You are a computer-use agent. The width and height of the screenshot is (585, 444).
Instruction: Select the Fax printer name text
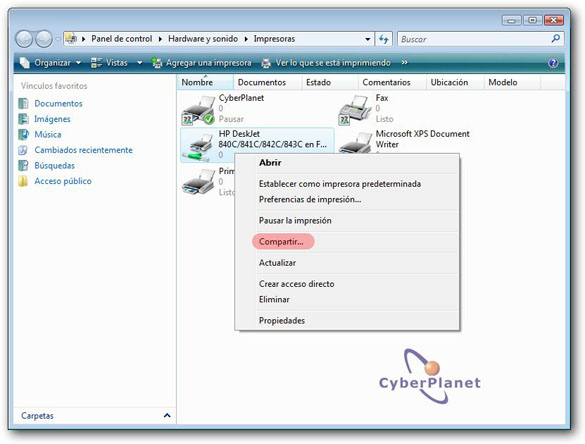point(382,98)
